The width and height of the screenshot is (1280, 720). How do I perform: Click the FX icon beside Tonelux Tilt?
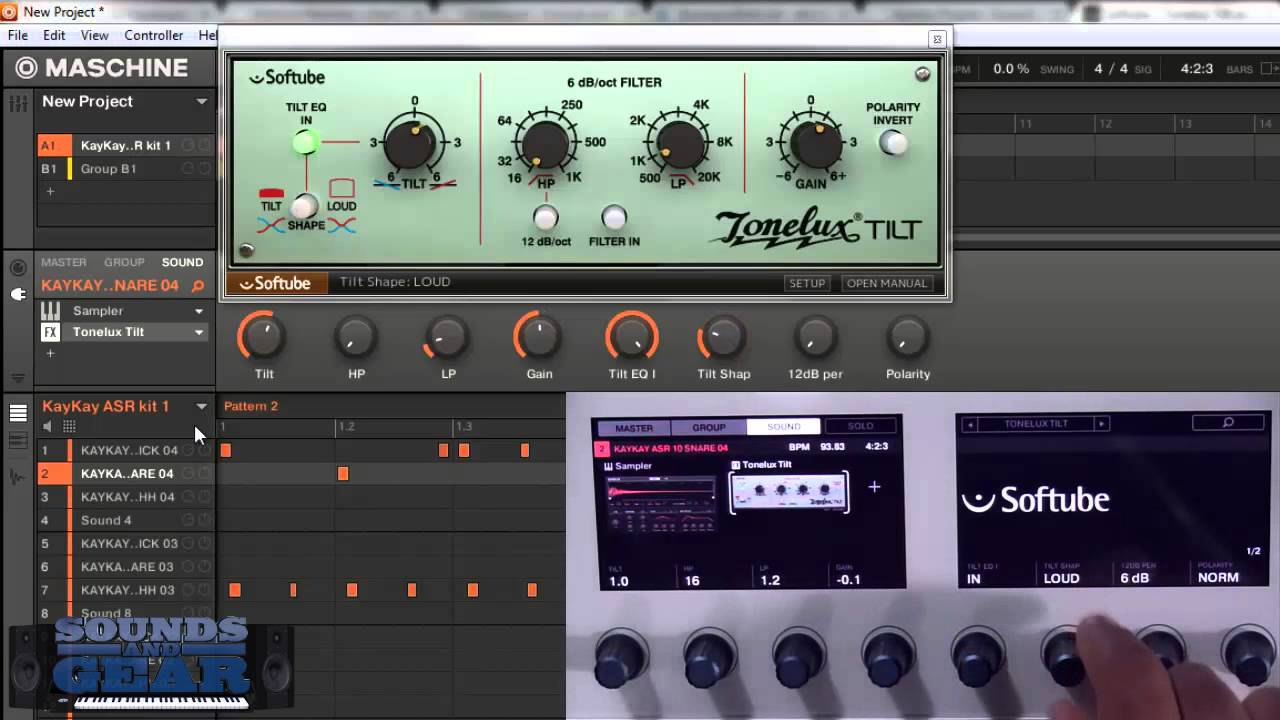click(x=50, y=332)
